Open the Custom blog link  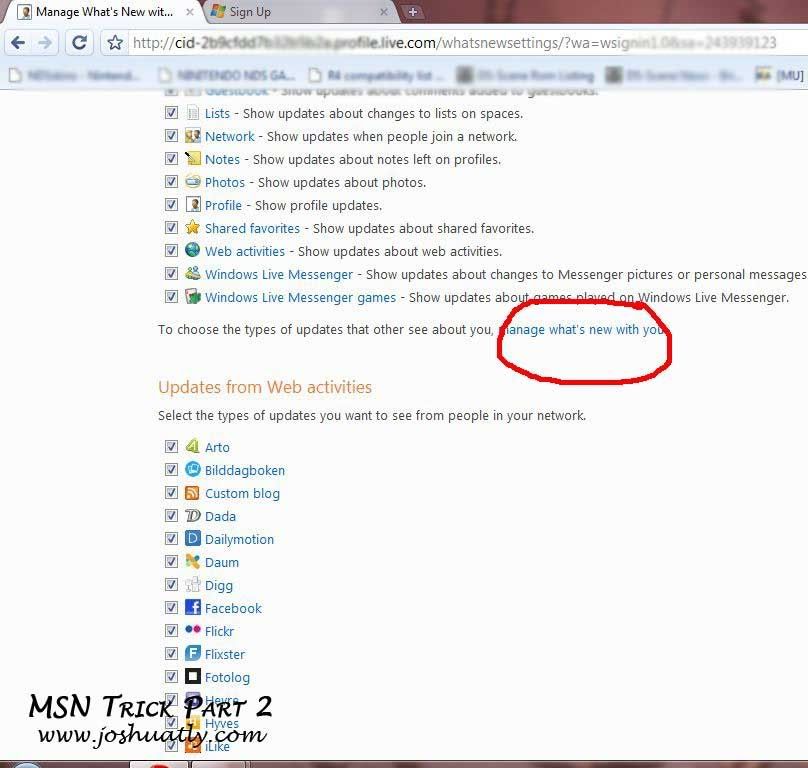click(x=242, y=493)
